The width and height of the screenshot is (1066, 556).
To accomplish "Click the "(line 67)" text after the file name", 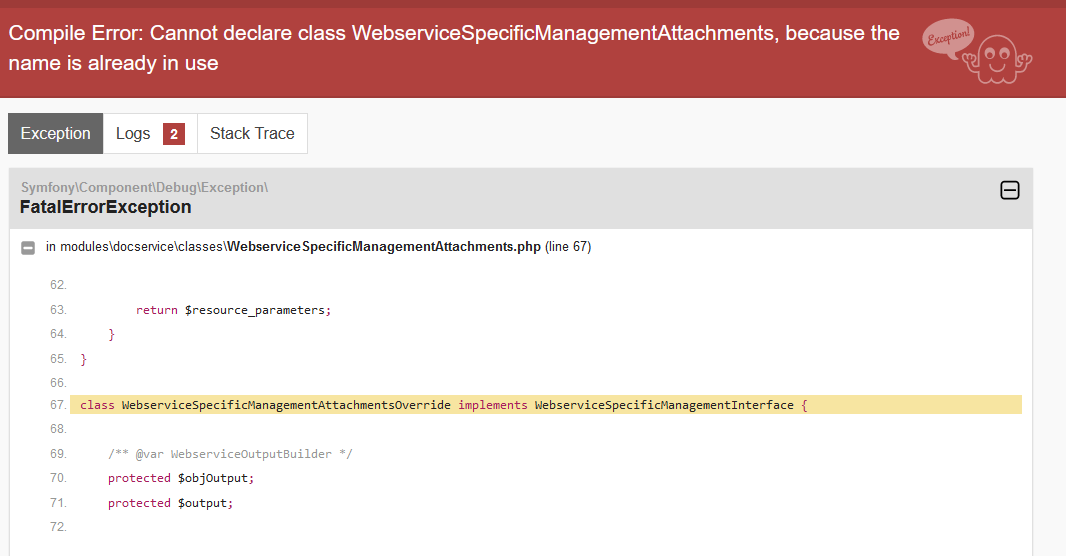I will point(568,247).
